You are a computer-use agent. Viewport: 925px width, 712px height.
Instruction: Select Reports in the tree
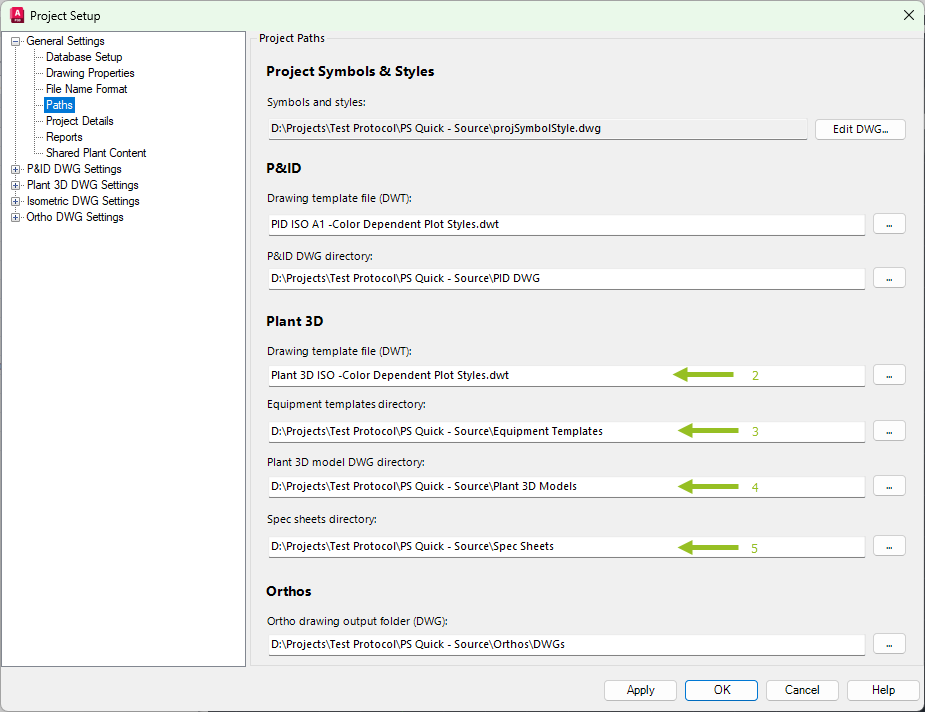tap(64, 137)
